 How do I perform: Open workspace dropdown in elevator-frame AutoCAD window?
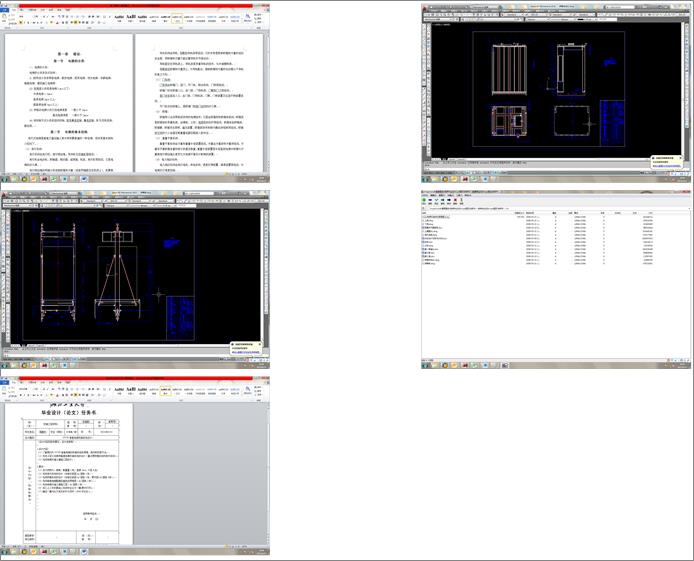64,193
